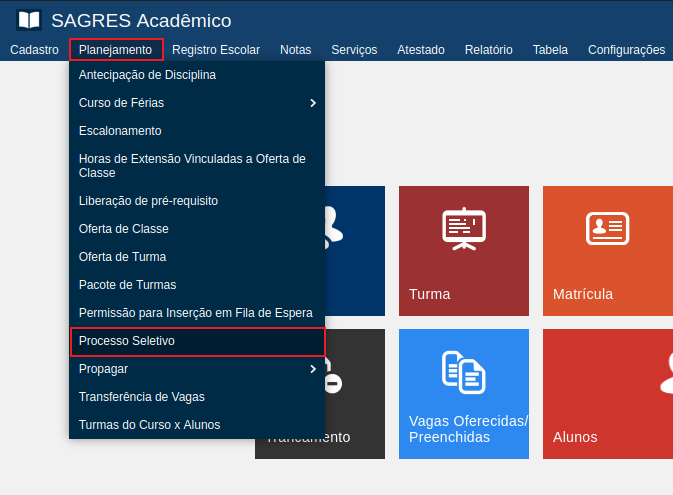
Task: Select Turmas do Curso x Alunos
Action: point(149,425)
